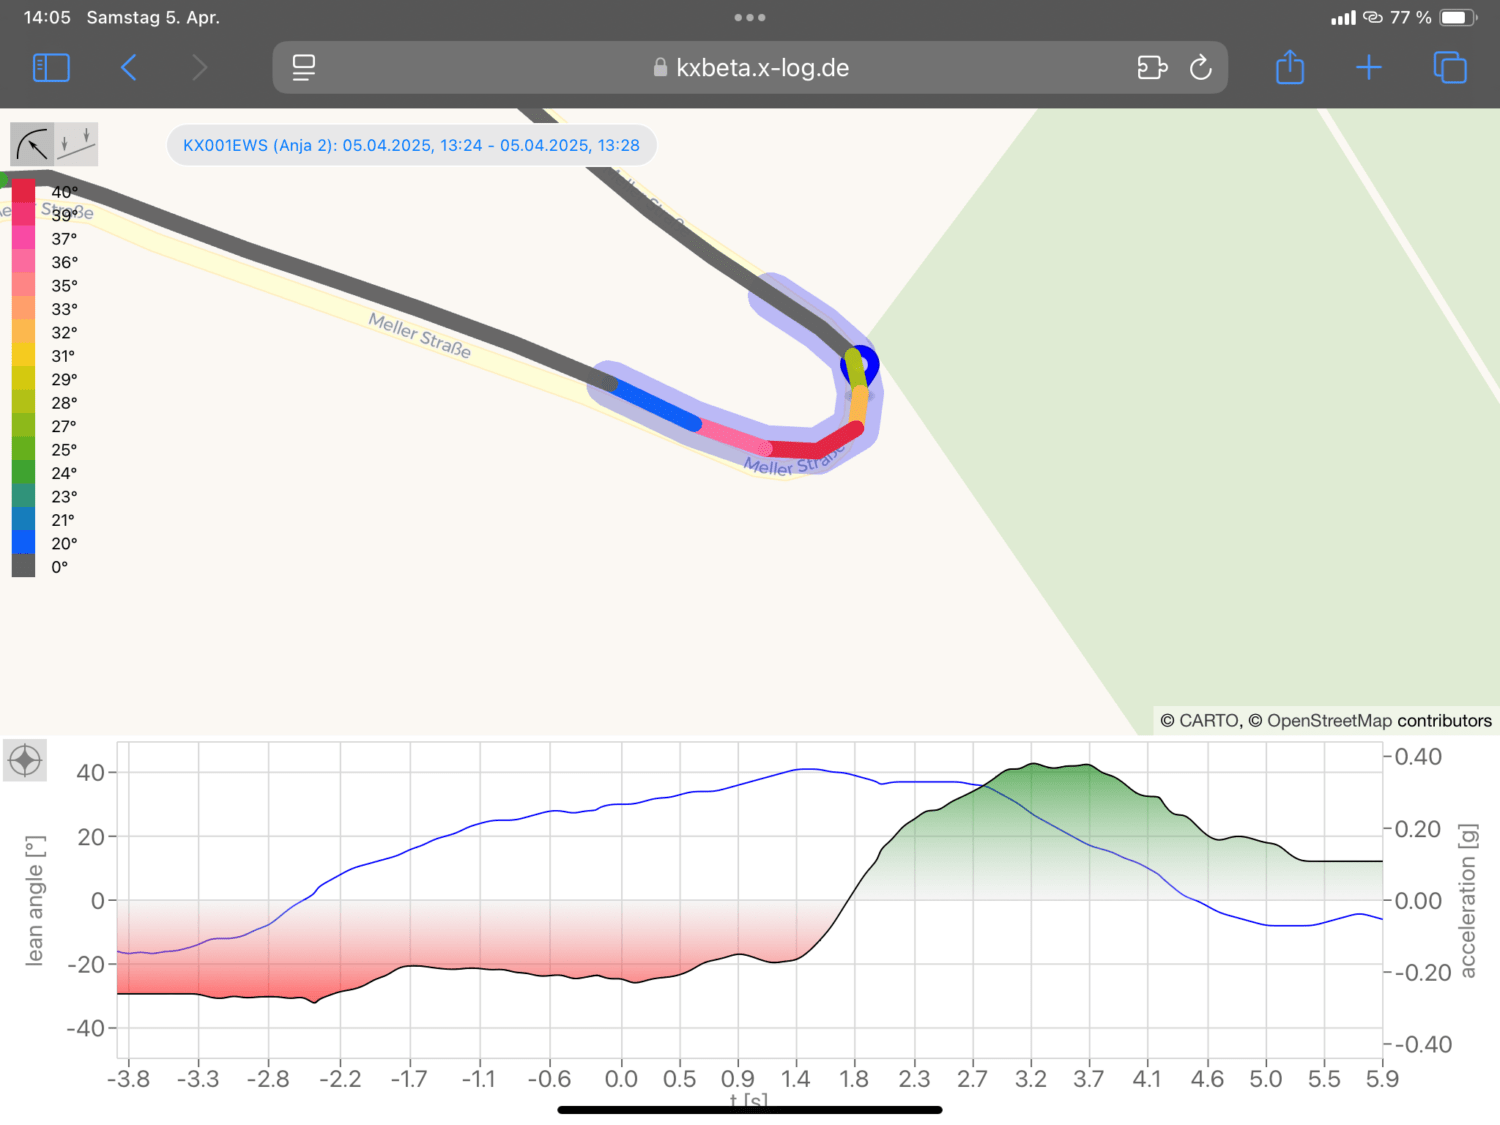The width and height of the screenshot is (1500, 1125).
Task: Open the OpenStreetMap attribution link
Action: 1329,721
